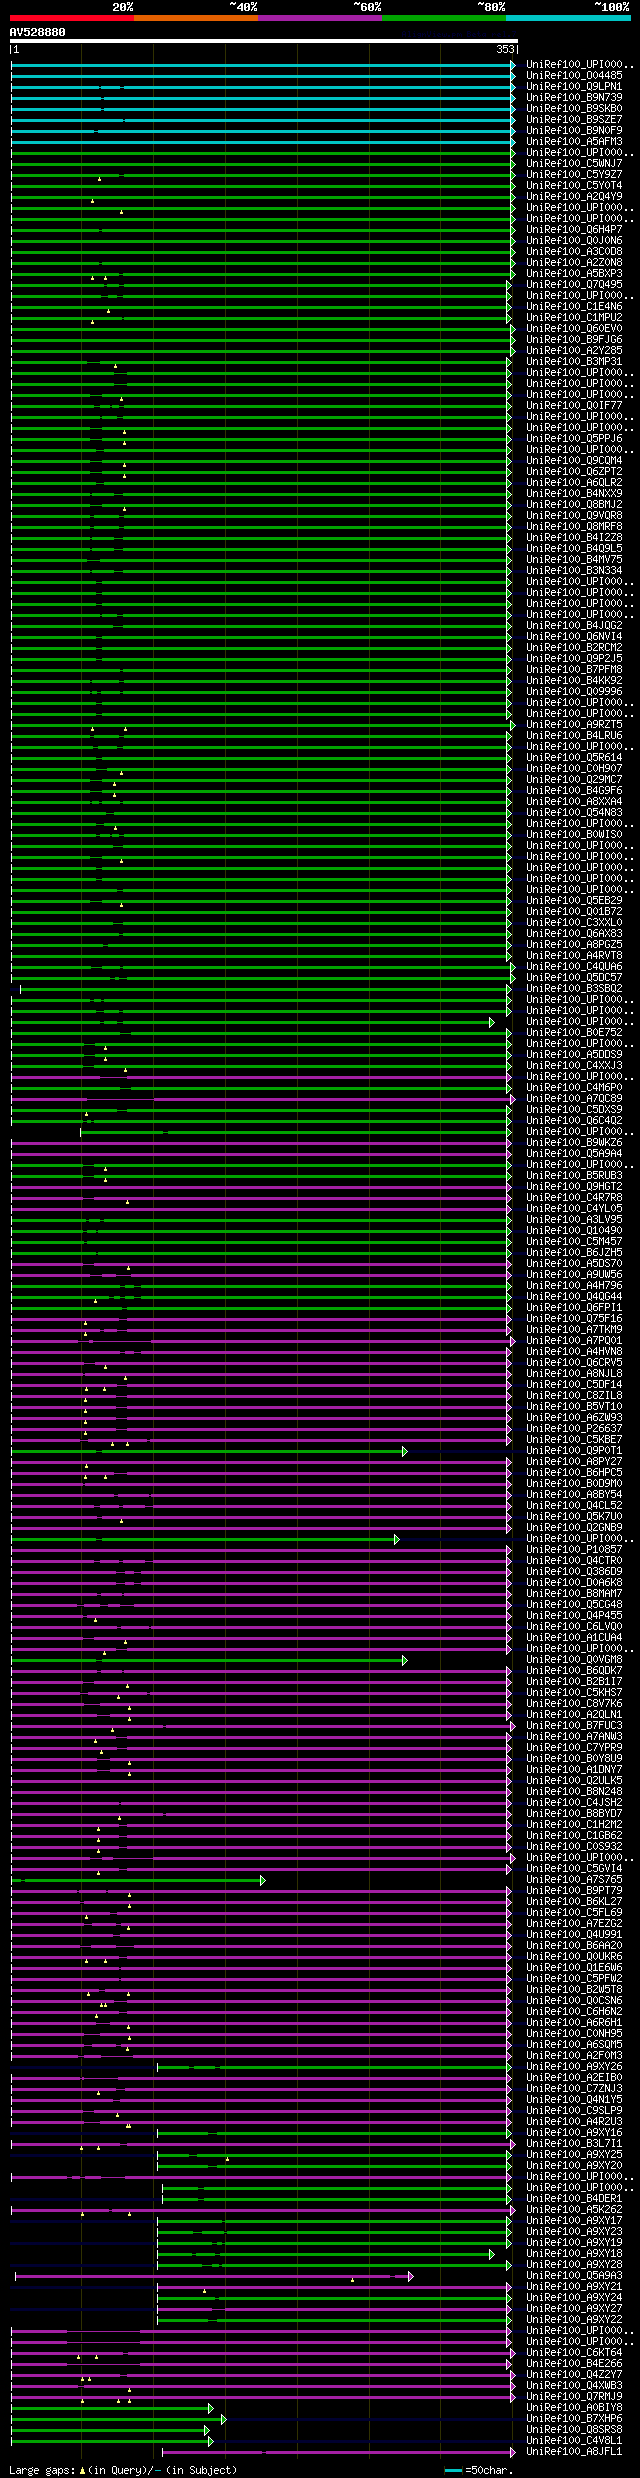Select hit label UniRef100_A2Q4Y9
This screenshot has height=2478, width=640.
pyautogui.click(x=574, y=197)
